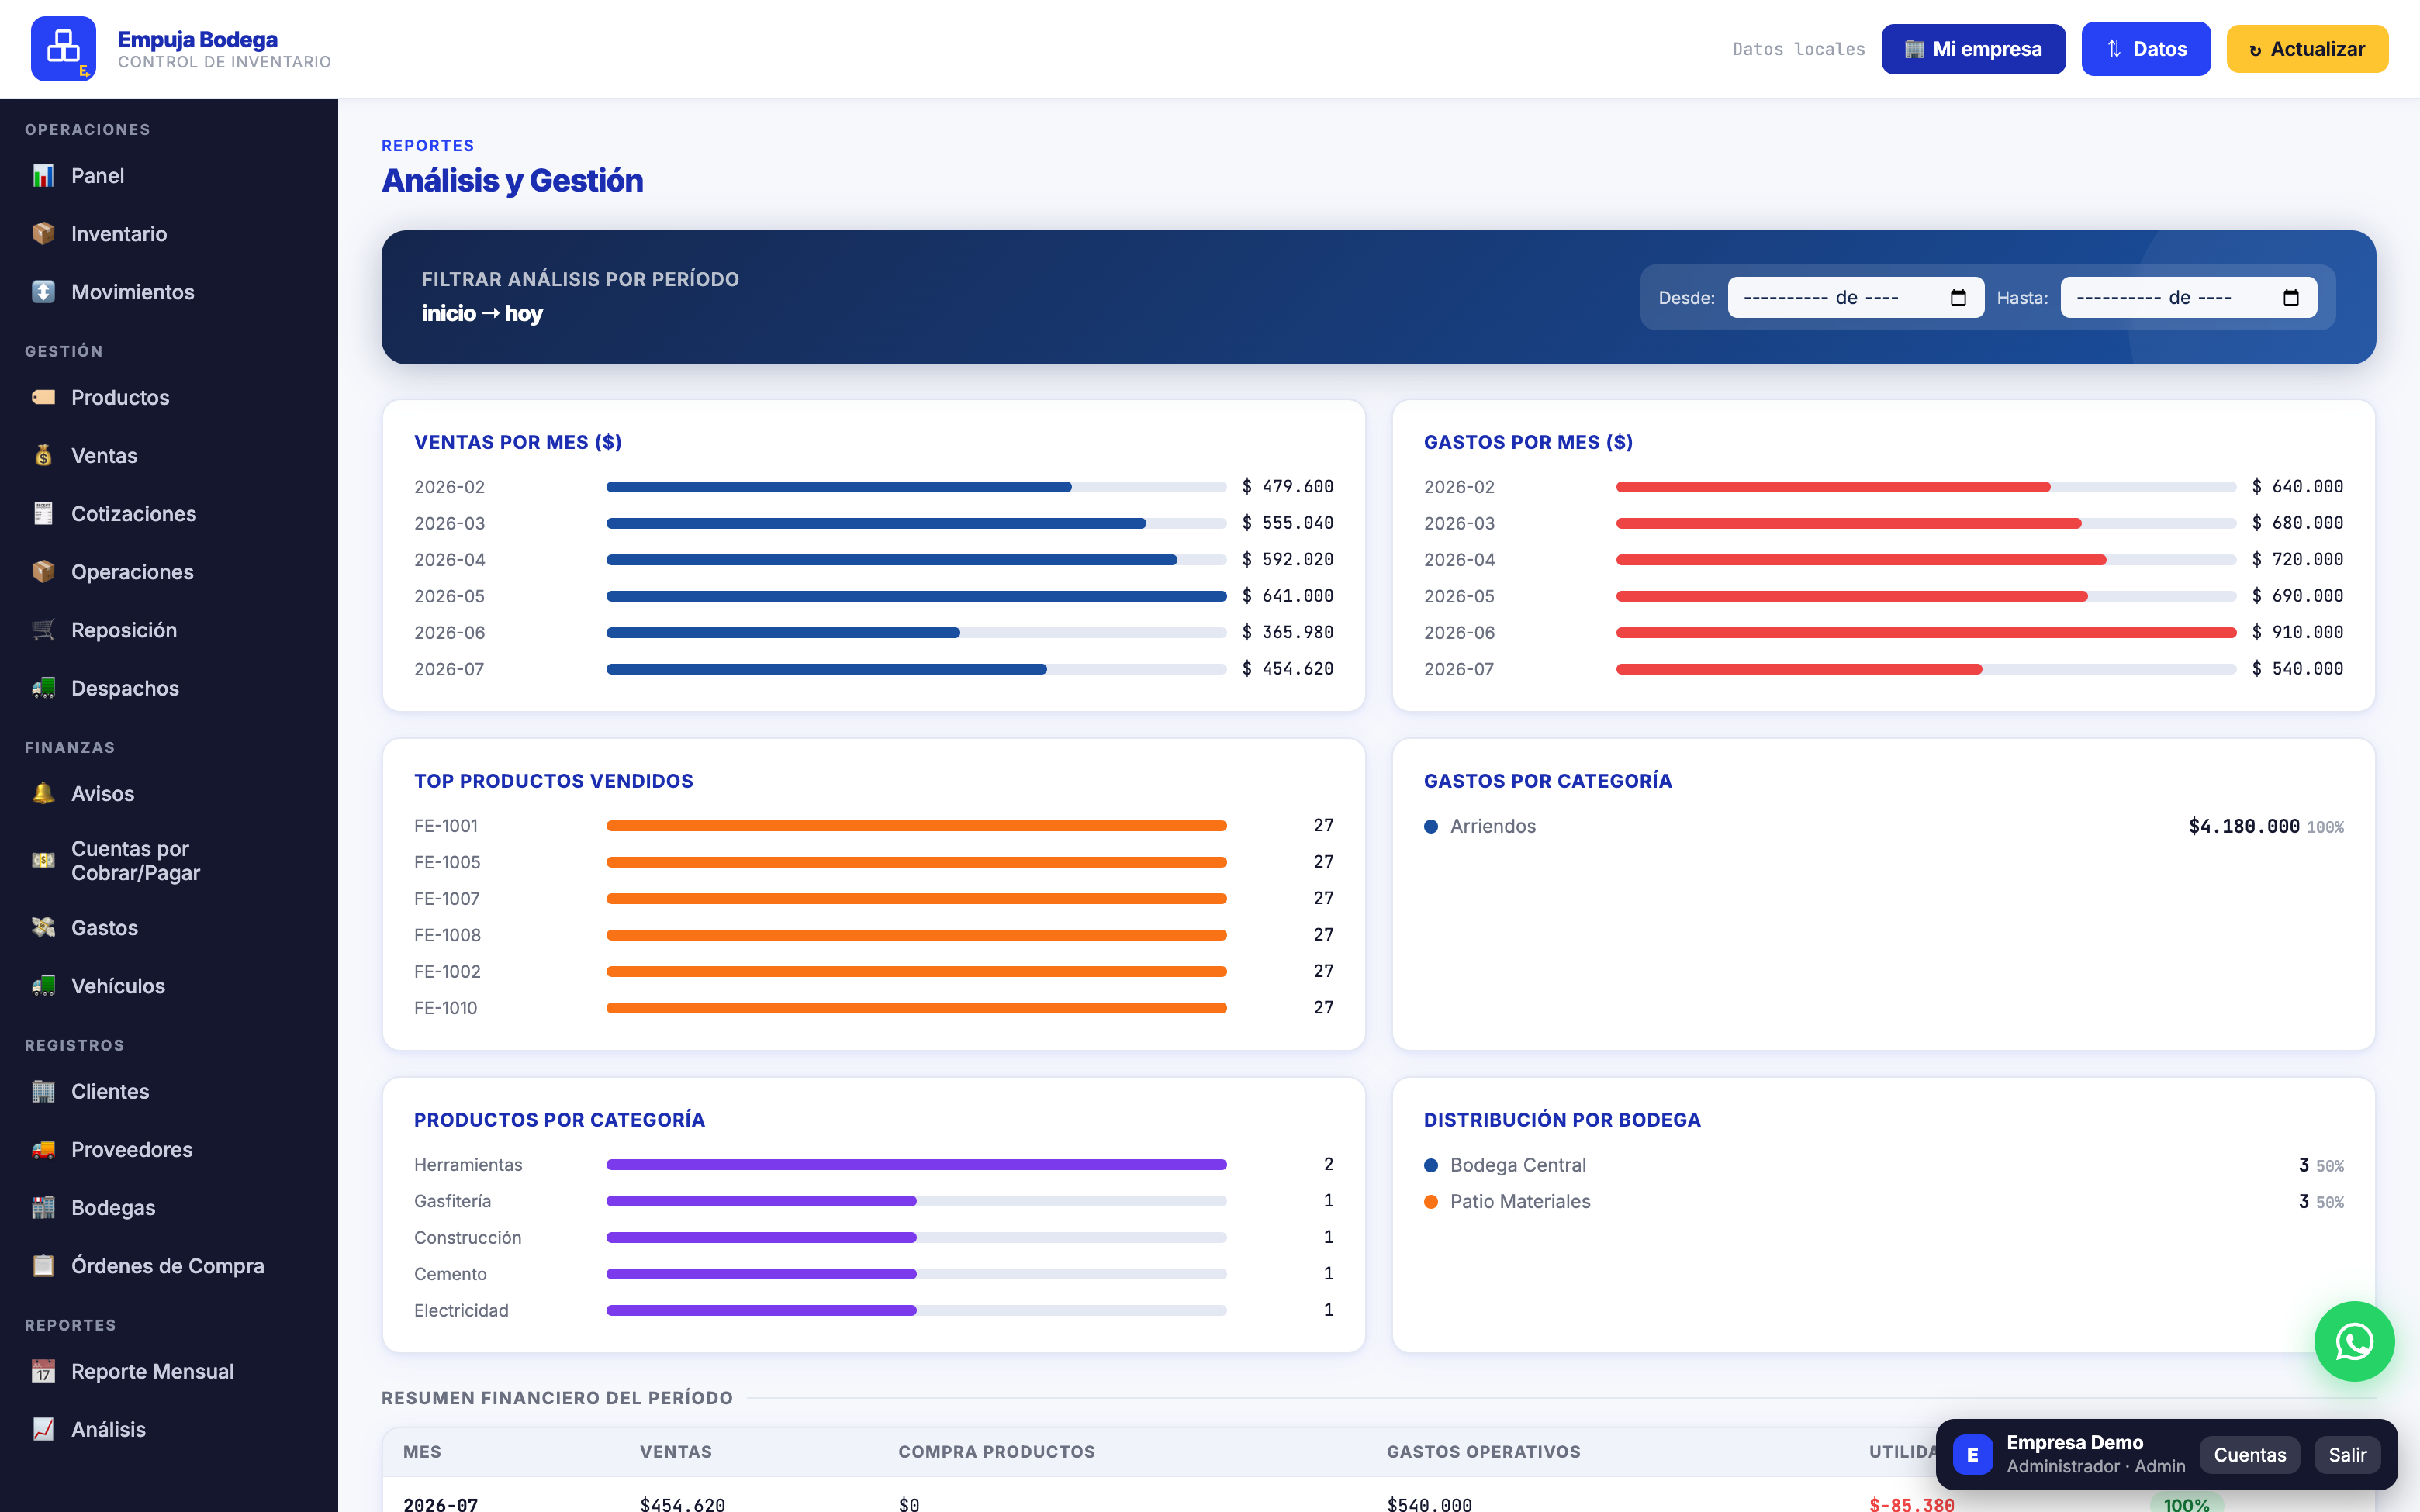Image resolution: width=2420 pixels, height=1512 pixels.
Task: Click the Vehículos truck icon
Action: click(x=43, y=986)
